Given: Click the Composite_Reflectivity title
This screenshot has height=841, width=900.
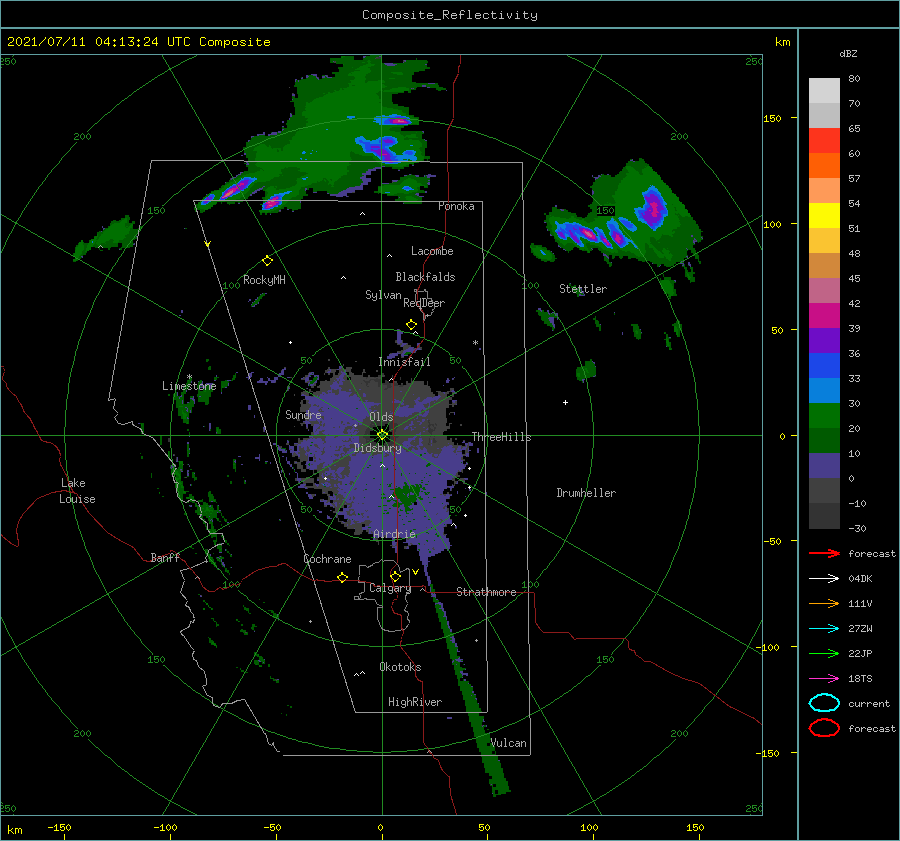Looking at the screenshot, I should 450,15.
